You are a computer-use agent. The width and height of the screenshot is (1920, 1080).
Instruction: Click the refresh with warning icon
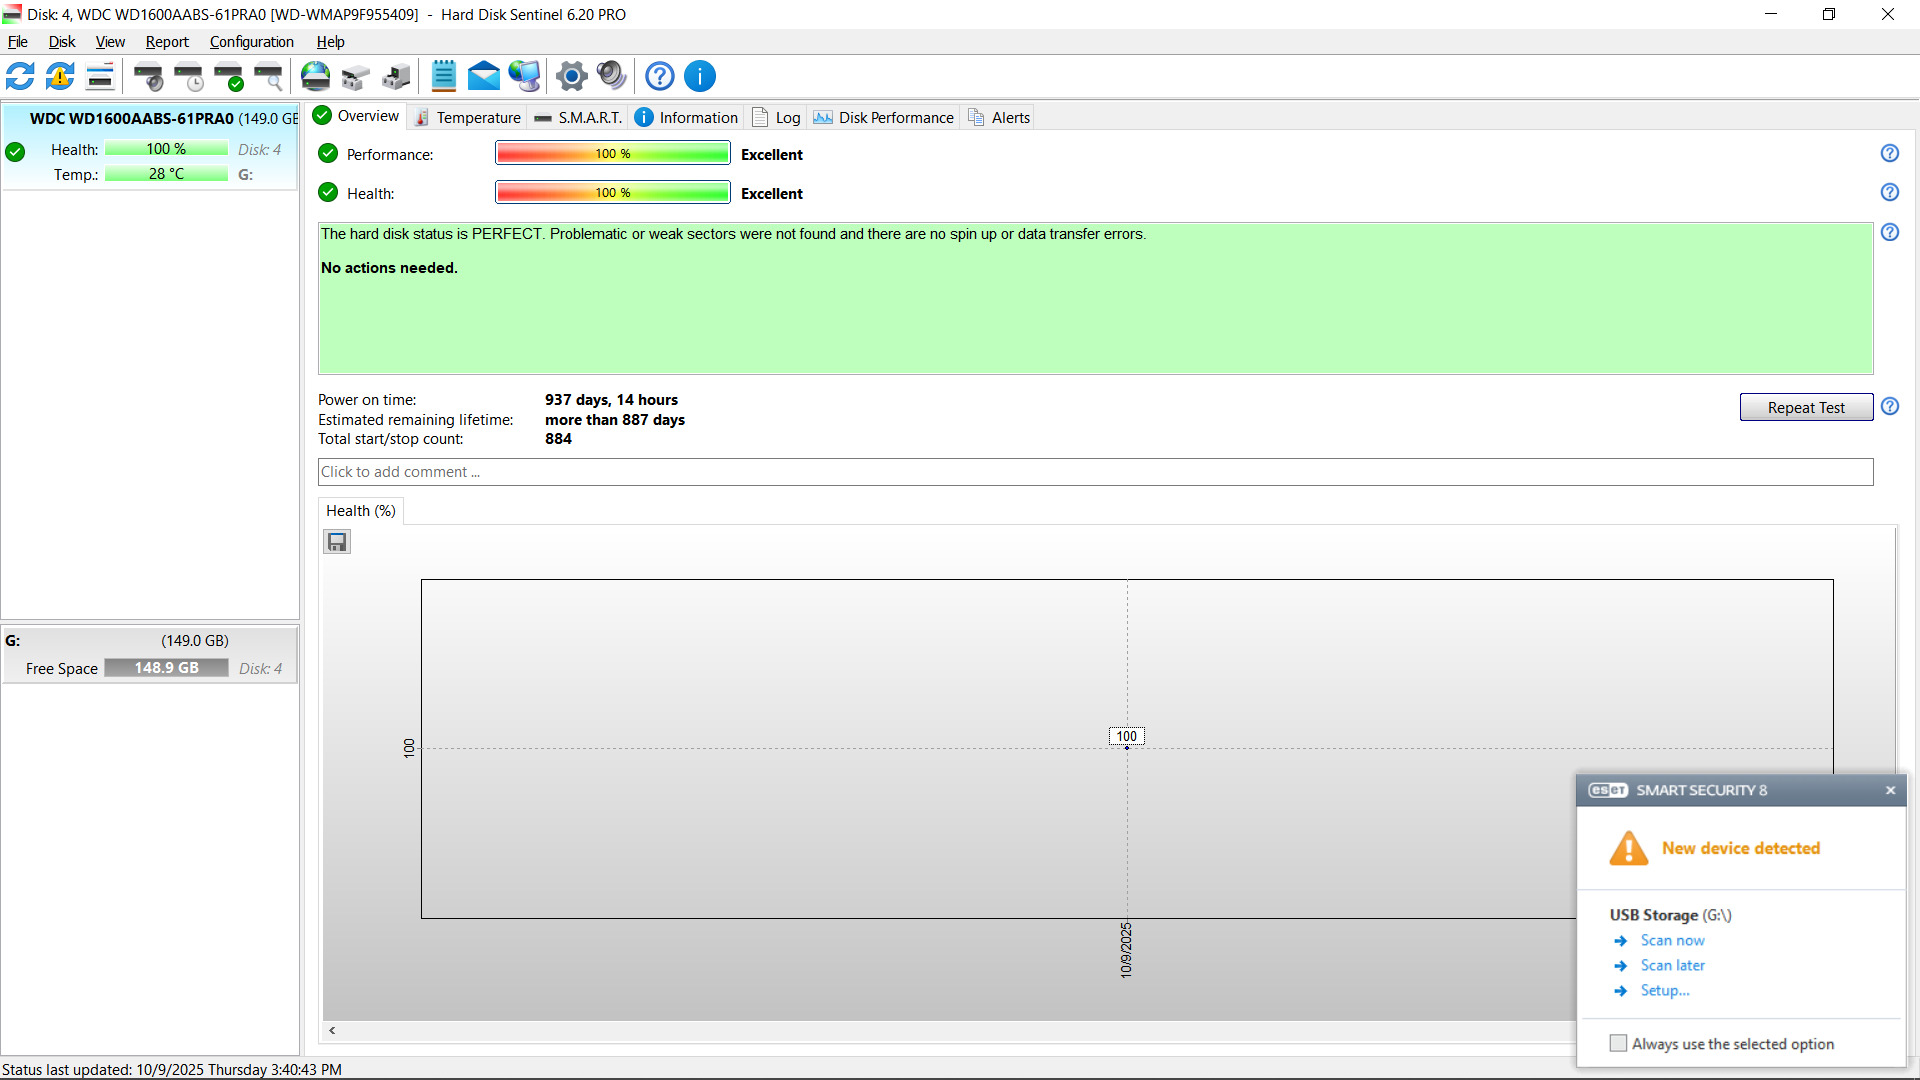60,76
